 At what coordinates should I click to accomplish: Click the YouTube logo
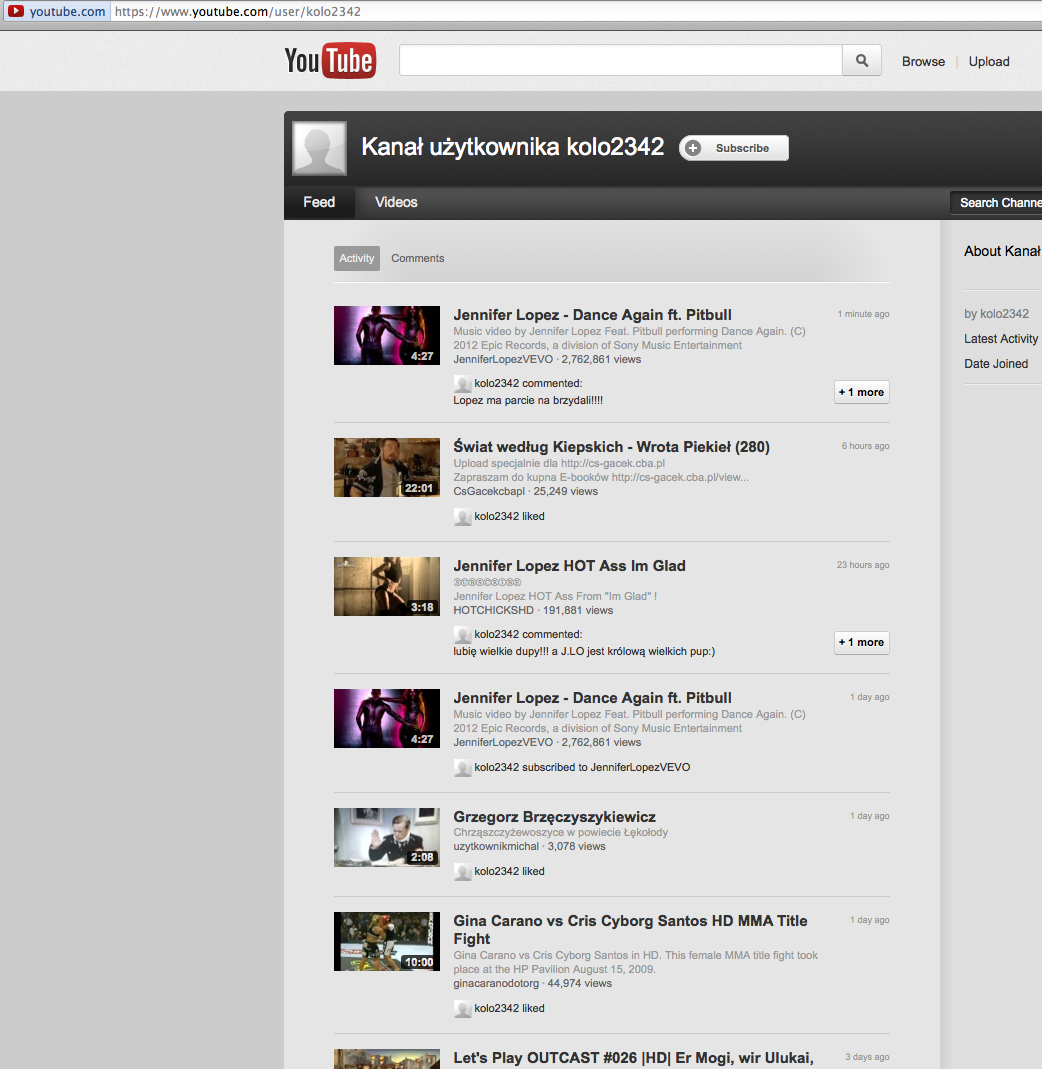pos(330,61)
